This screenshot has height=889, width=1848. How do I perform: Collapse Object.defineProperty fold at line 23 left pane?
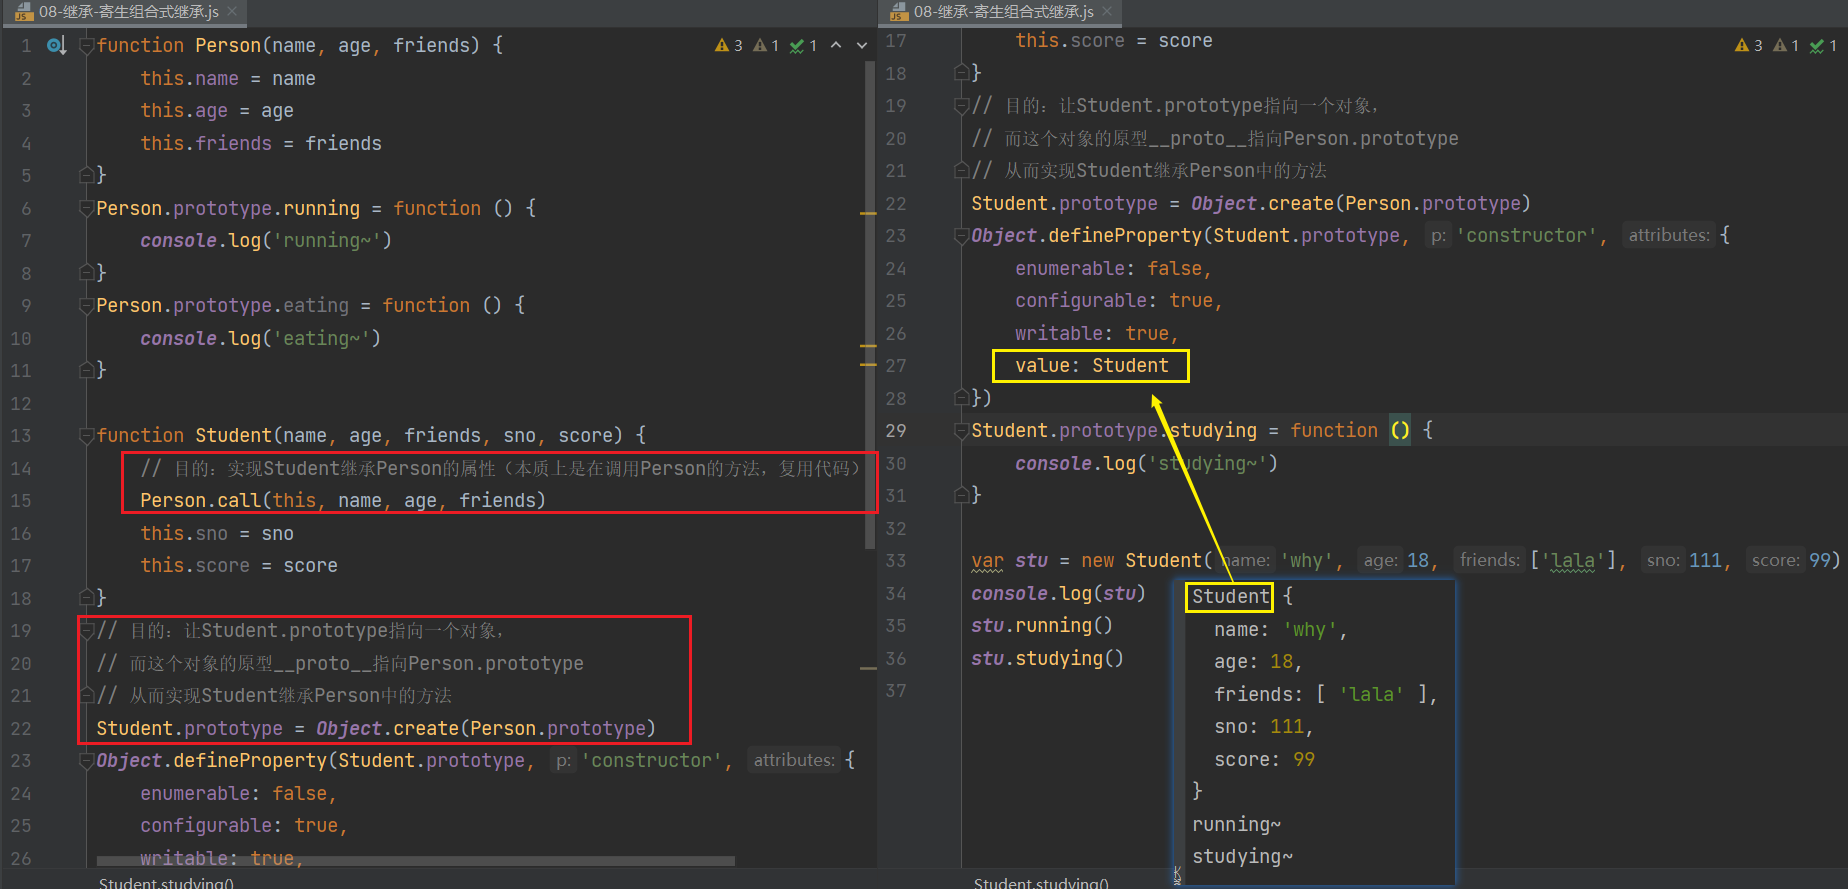click(87, 760)
